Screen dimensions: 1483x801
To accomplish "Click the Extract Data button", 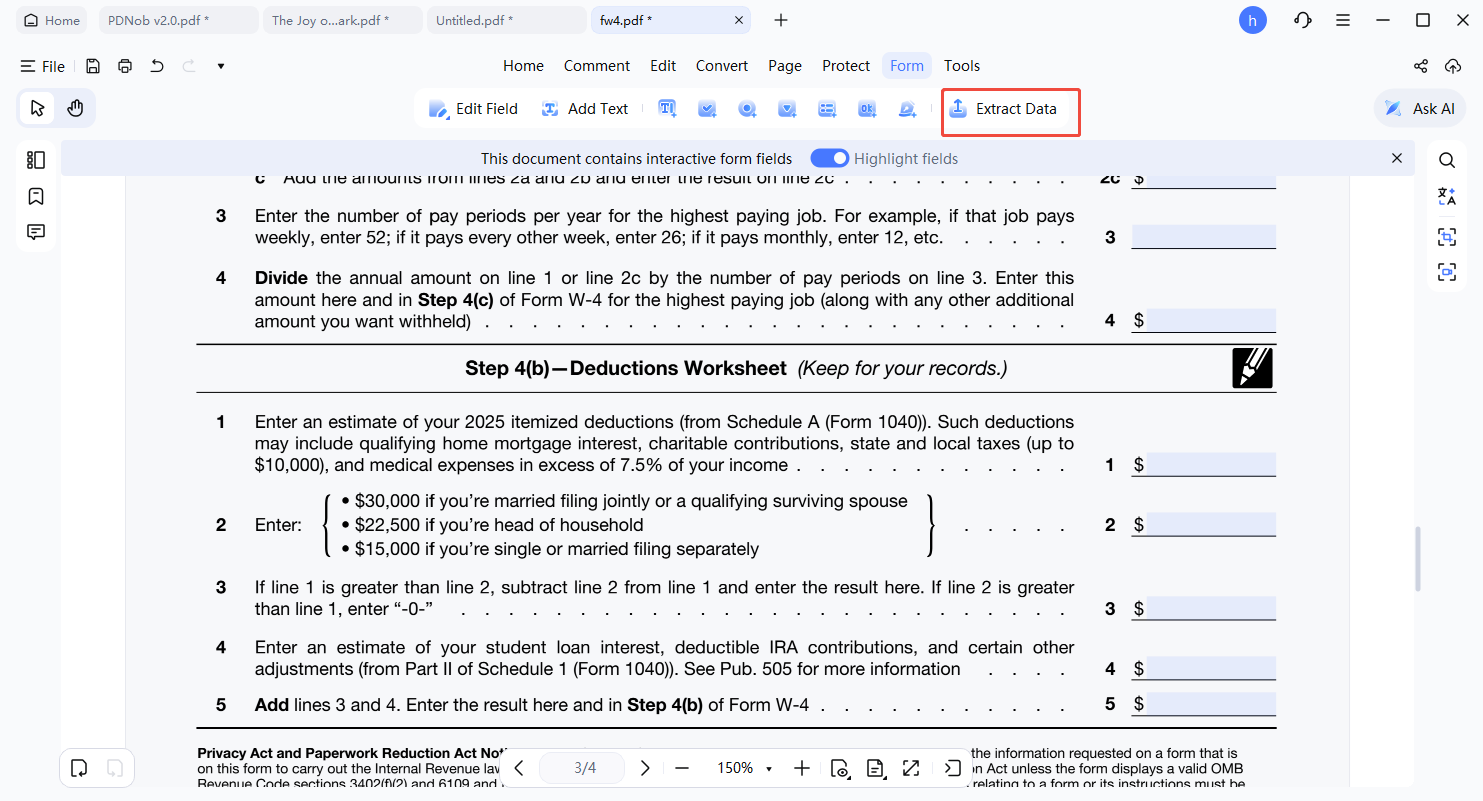I will 1010,108.
